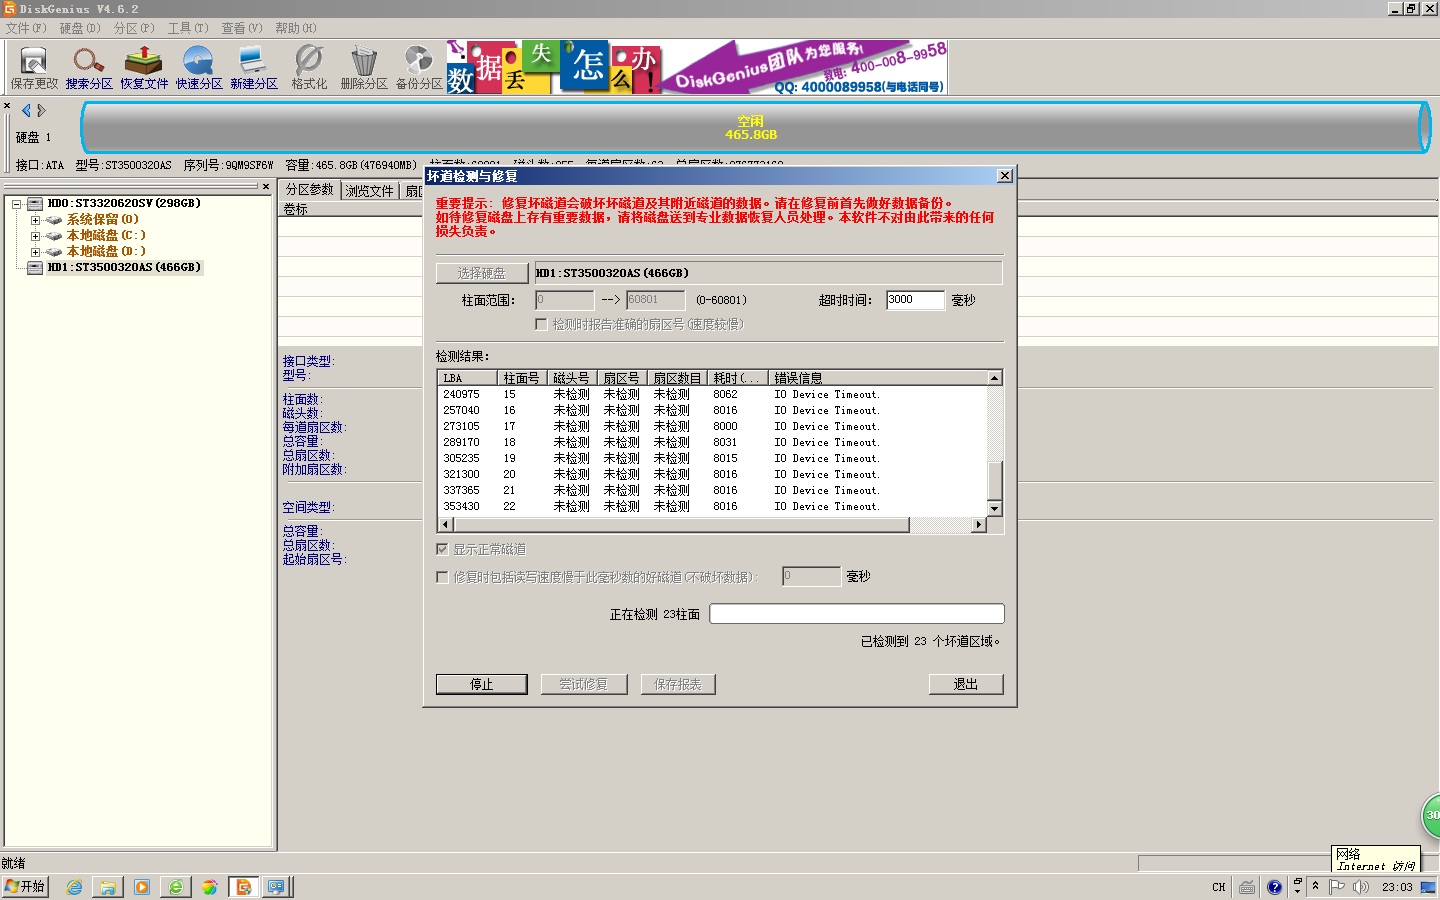Expand the 本地磁盘 (C:) node
Screen dimensions: 1440x900
coord(35,236)
